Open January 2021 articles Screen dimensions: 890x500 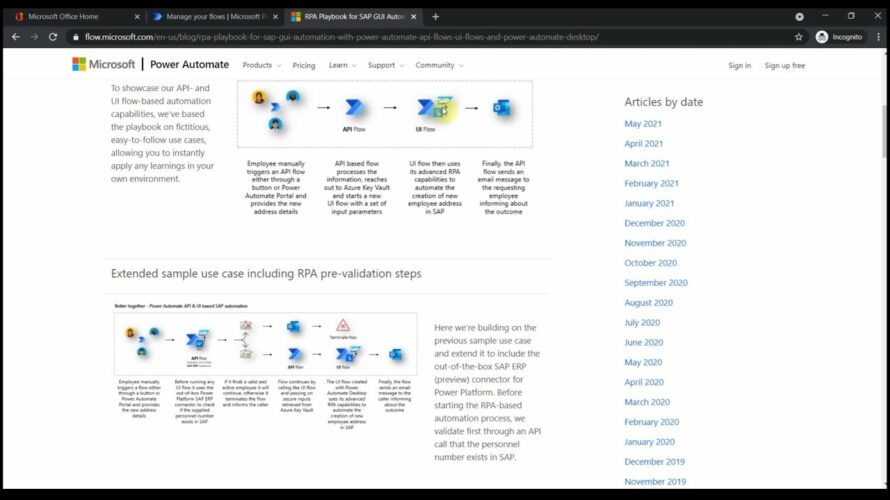point(649,203)
